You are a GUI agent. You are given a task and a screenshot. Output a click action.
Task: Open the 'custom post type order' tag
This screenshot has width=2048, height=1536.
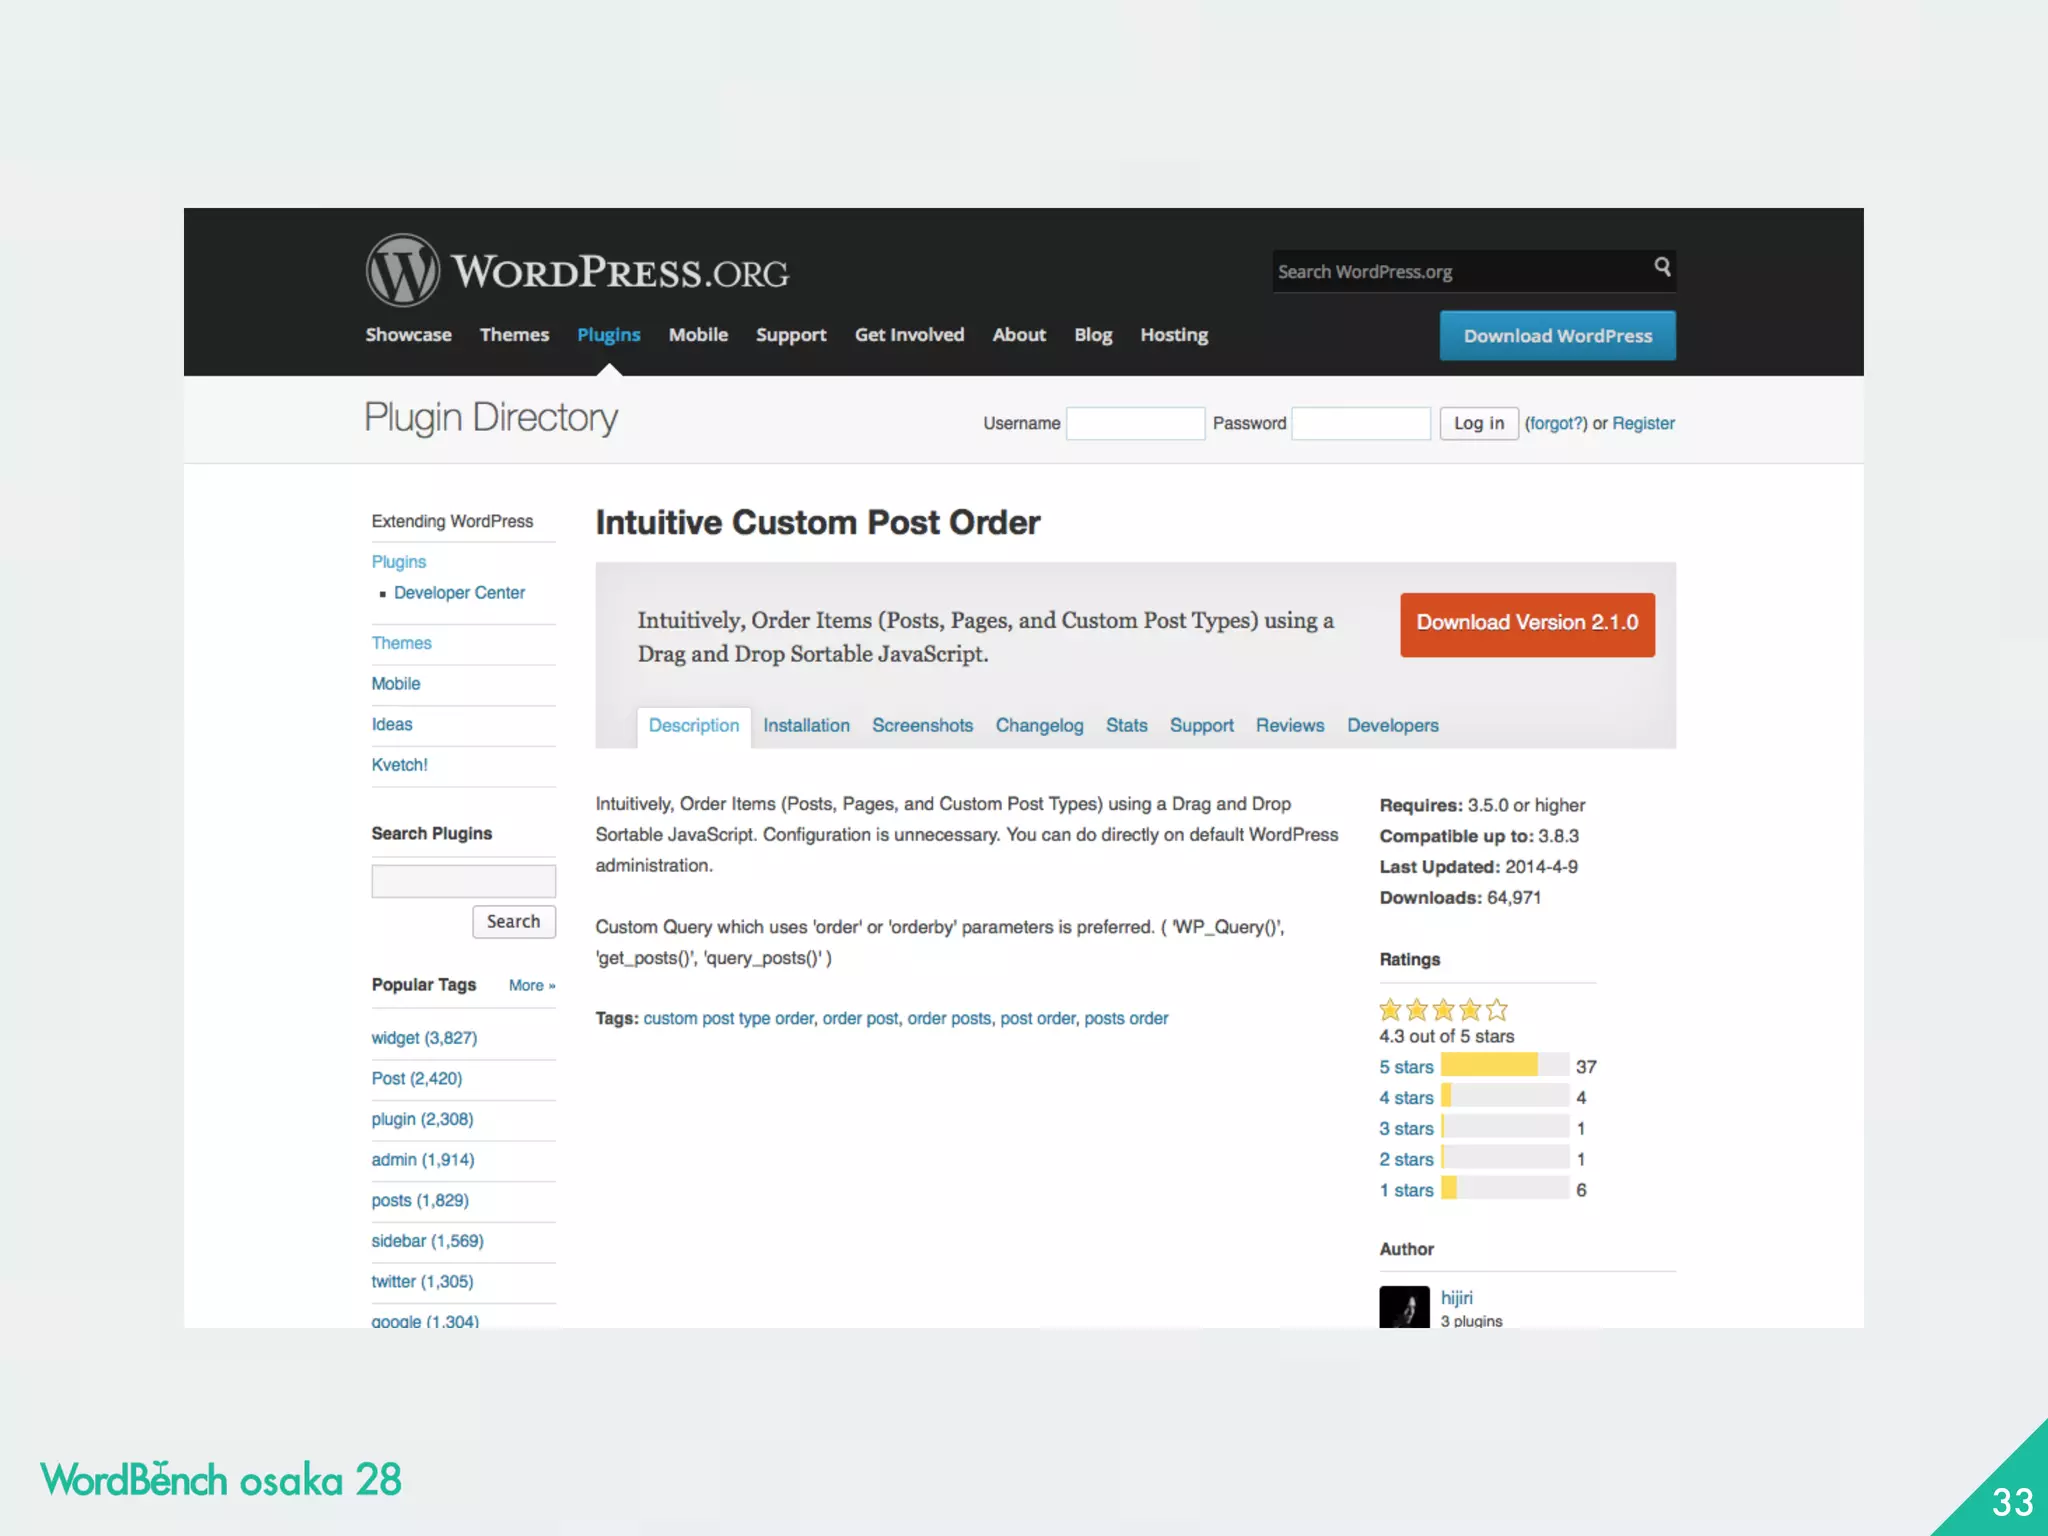(728, 1018)
